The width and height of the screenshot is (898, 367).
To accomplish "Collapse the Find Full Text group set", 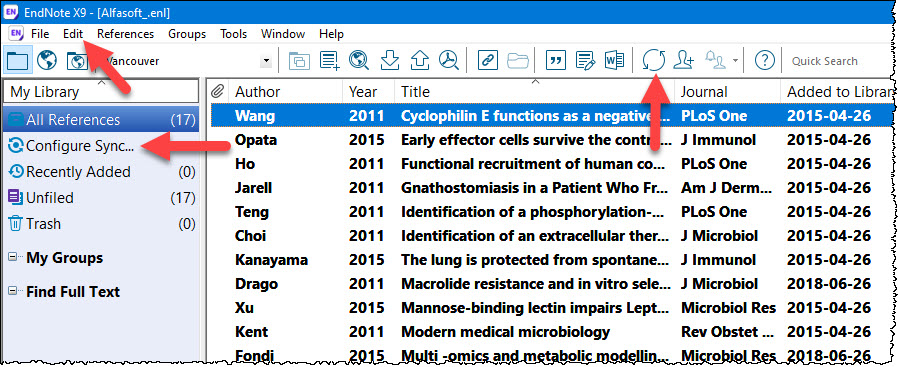I will (x=13, y=291).
